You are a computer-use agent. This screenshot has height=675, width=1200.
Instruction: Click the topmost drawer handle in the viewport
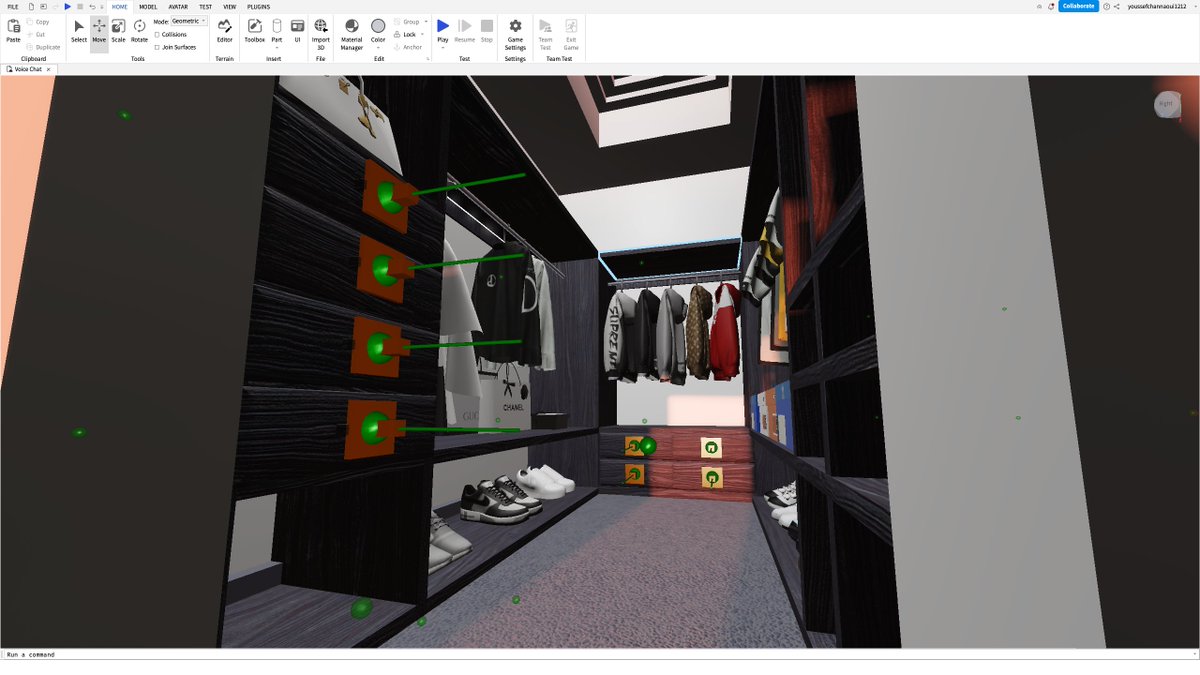click(x=388, y=194)
